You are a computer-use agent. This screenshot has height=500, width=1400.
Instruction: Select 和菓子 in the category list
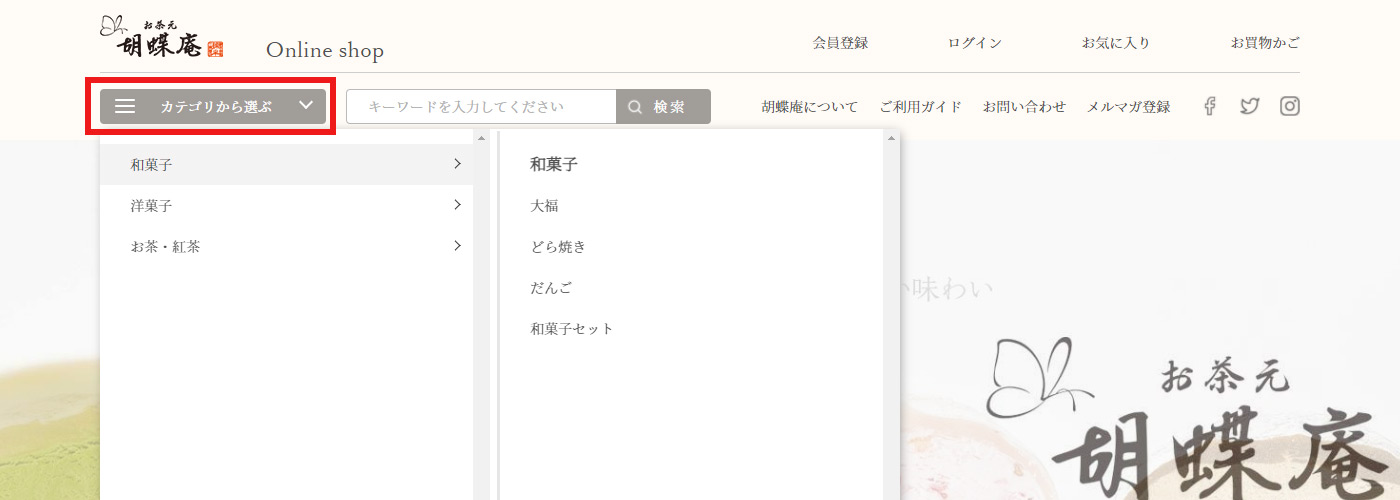[286, 164]
